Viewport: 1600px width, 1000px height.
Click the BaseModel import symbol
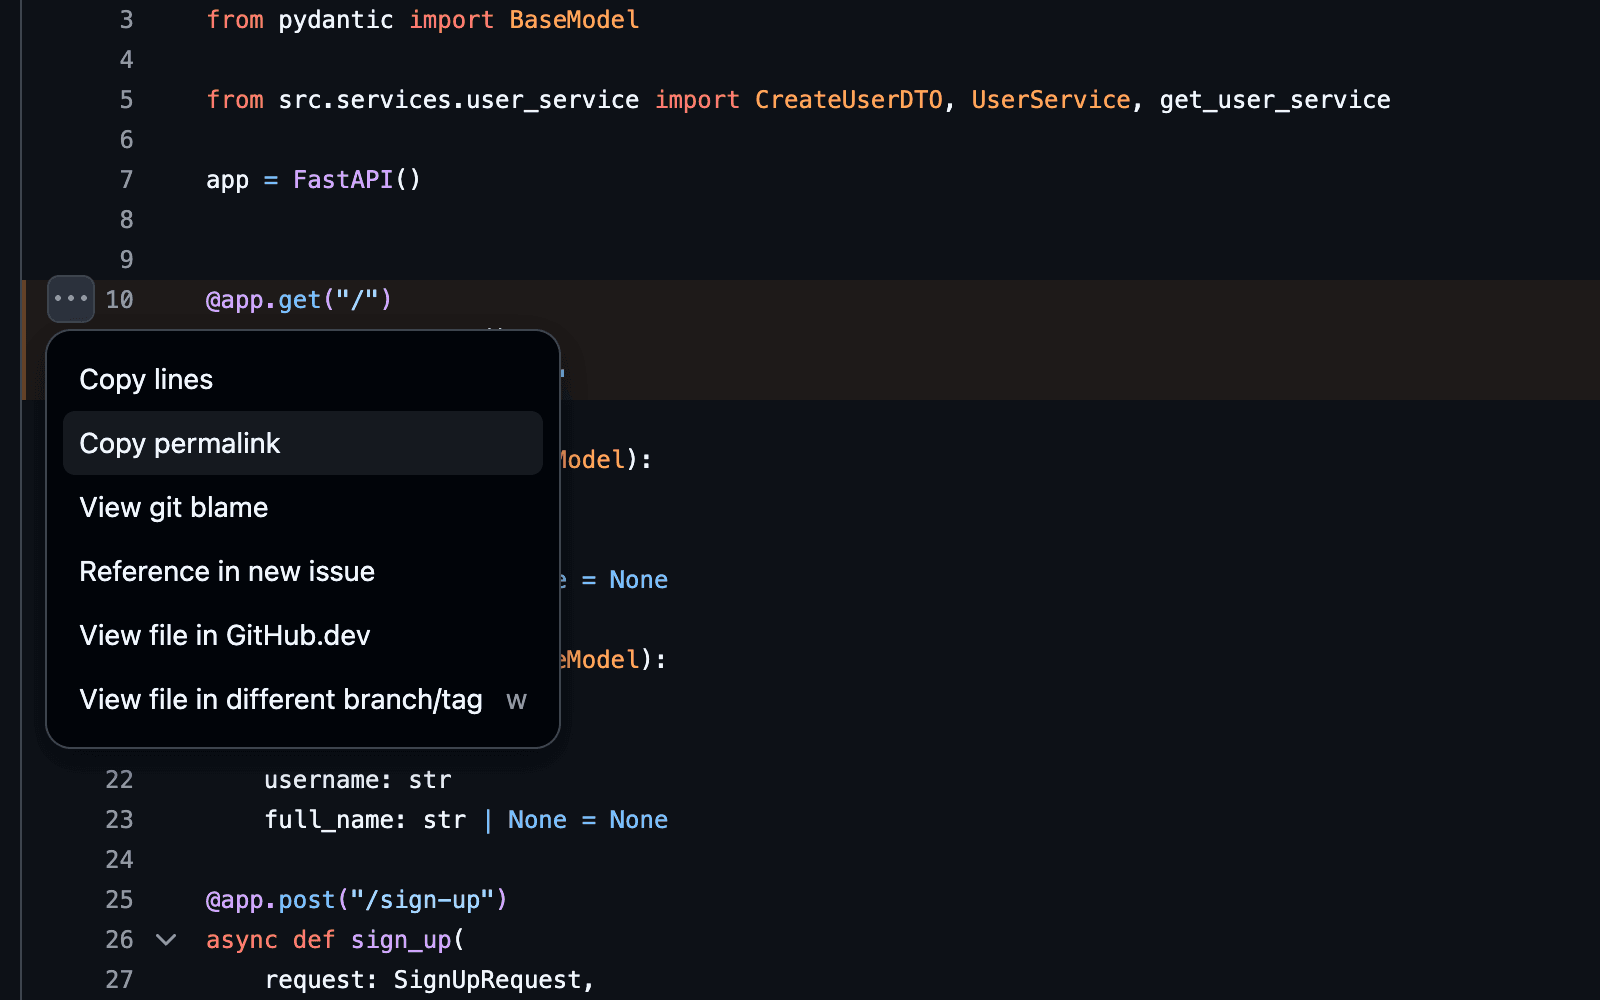[574, 19]
